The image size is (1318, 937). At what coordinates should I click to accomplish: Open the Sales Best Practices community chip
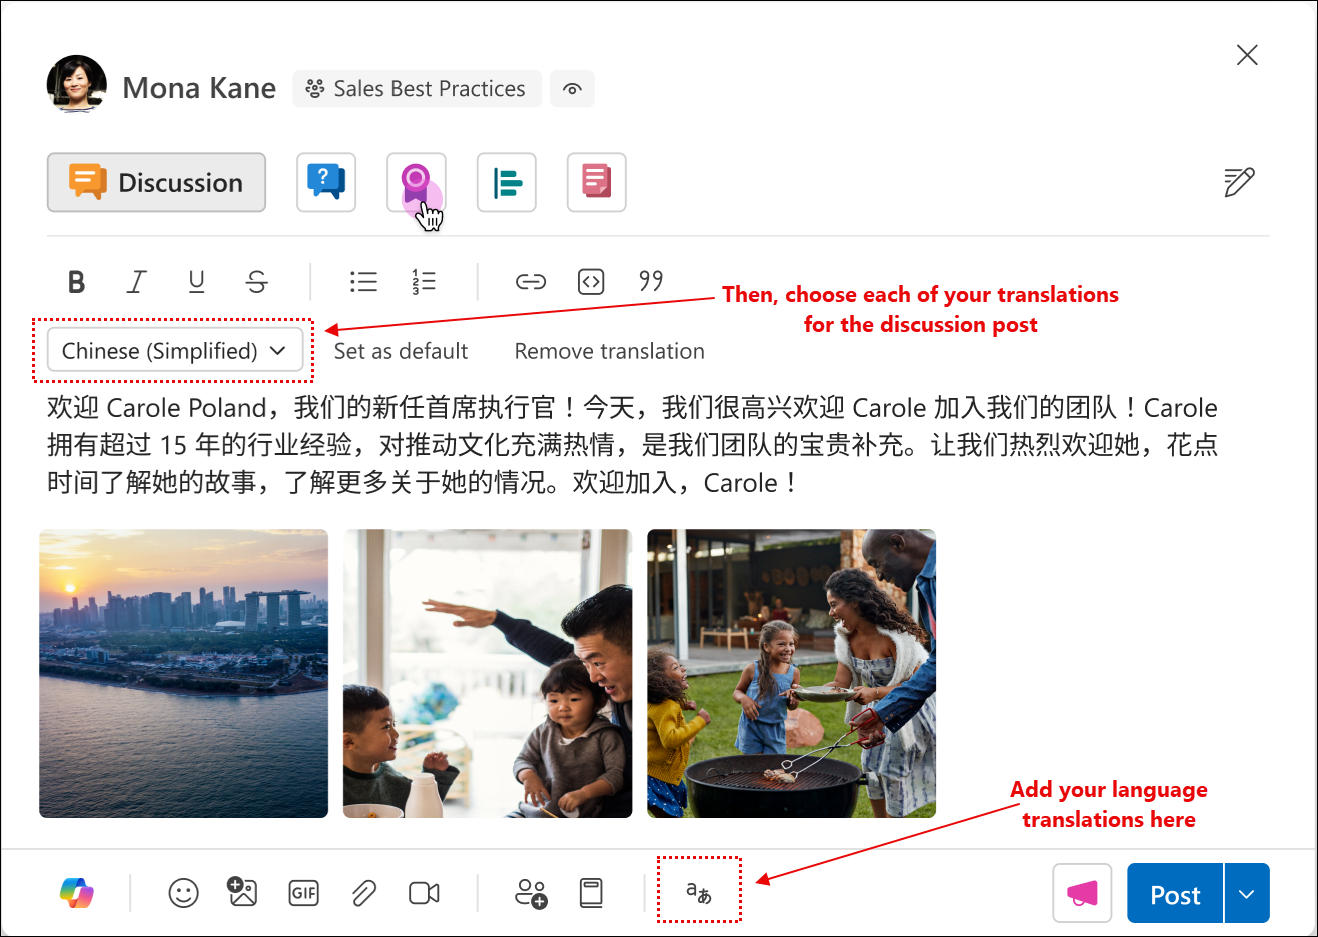coord(416,89)
